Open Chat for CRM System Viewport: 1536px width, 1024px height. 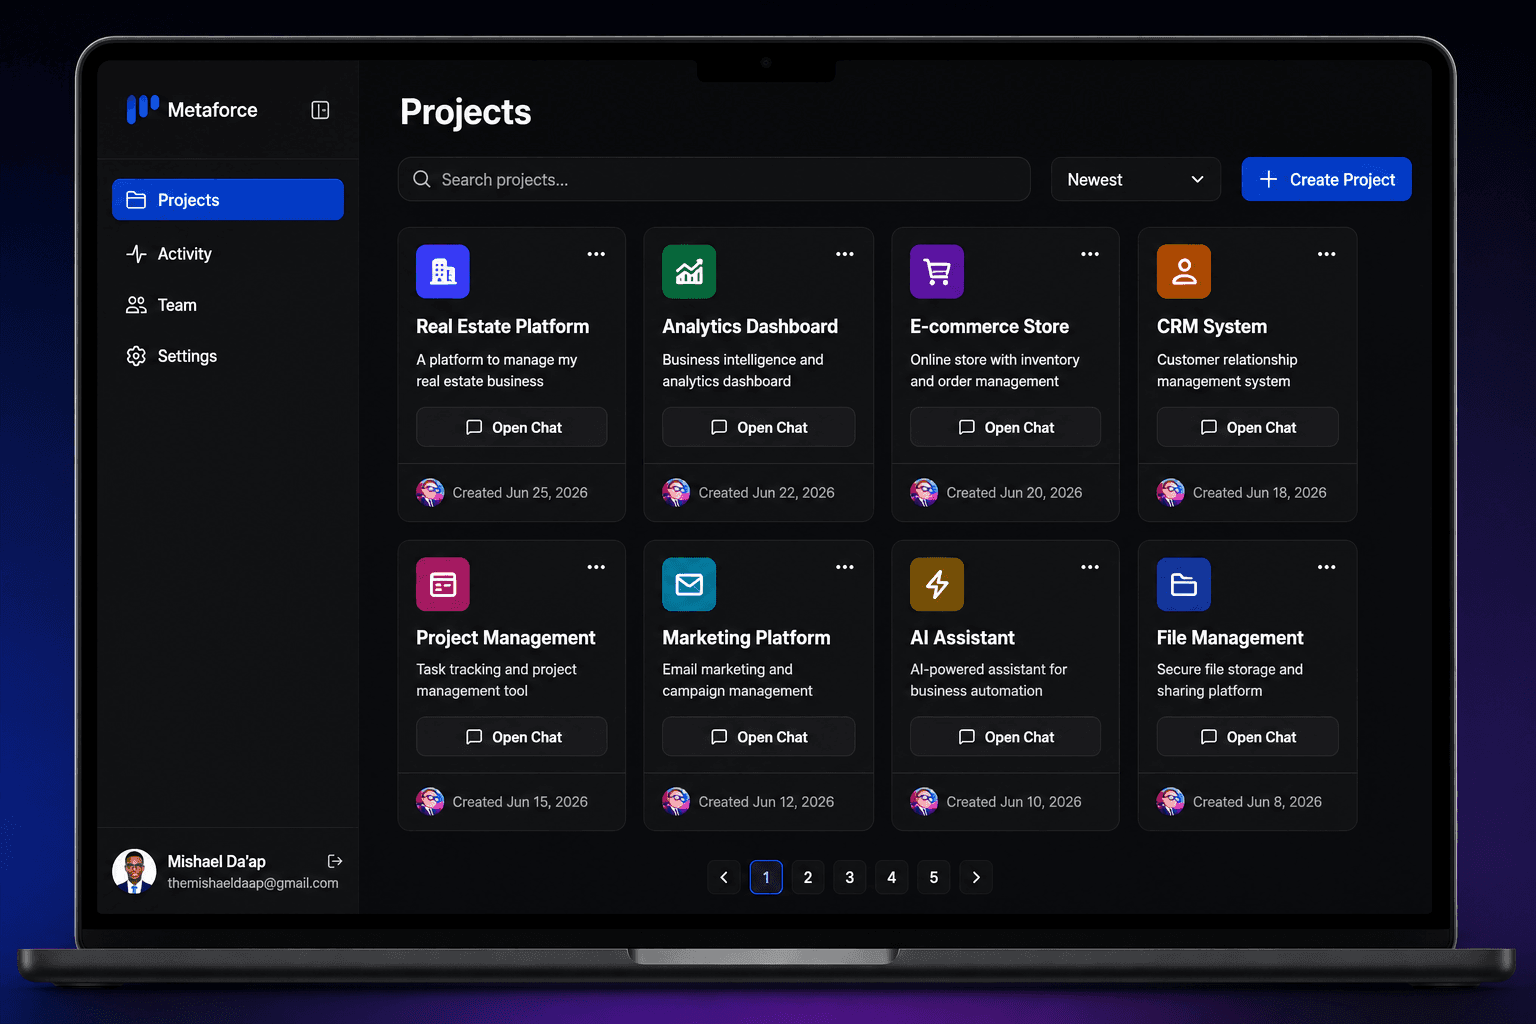click(1248, 427)
